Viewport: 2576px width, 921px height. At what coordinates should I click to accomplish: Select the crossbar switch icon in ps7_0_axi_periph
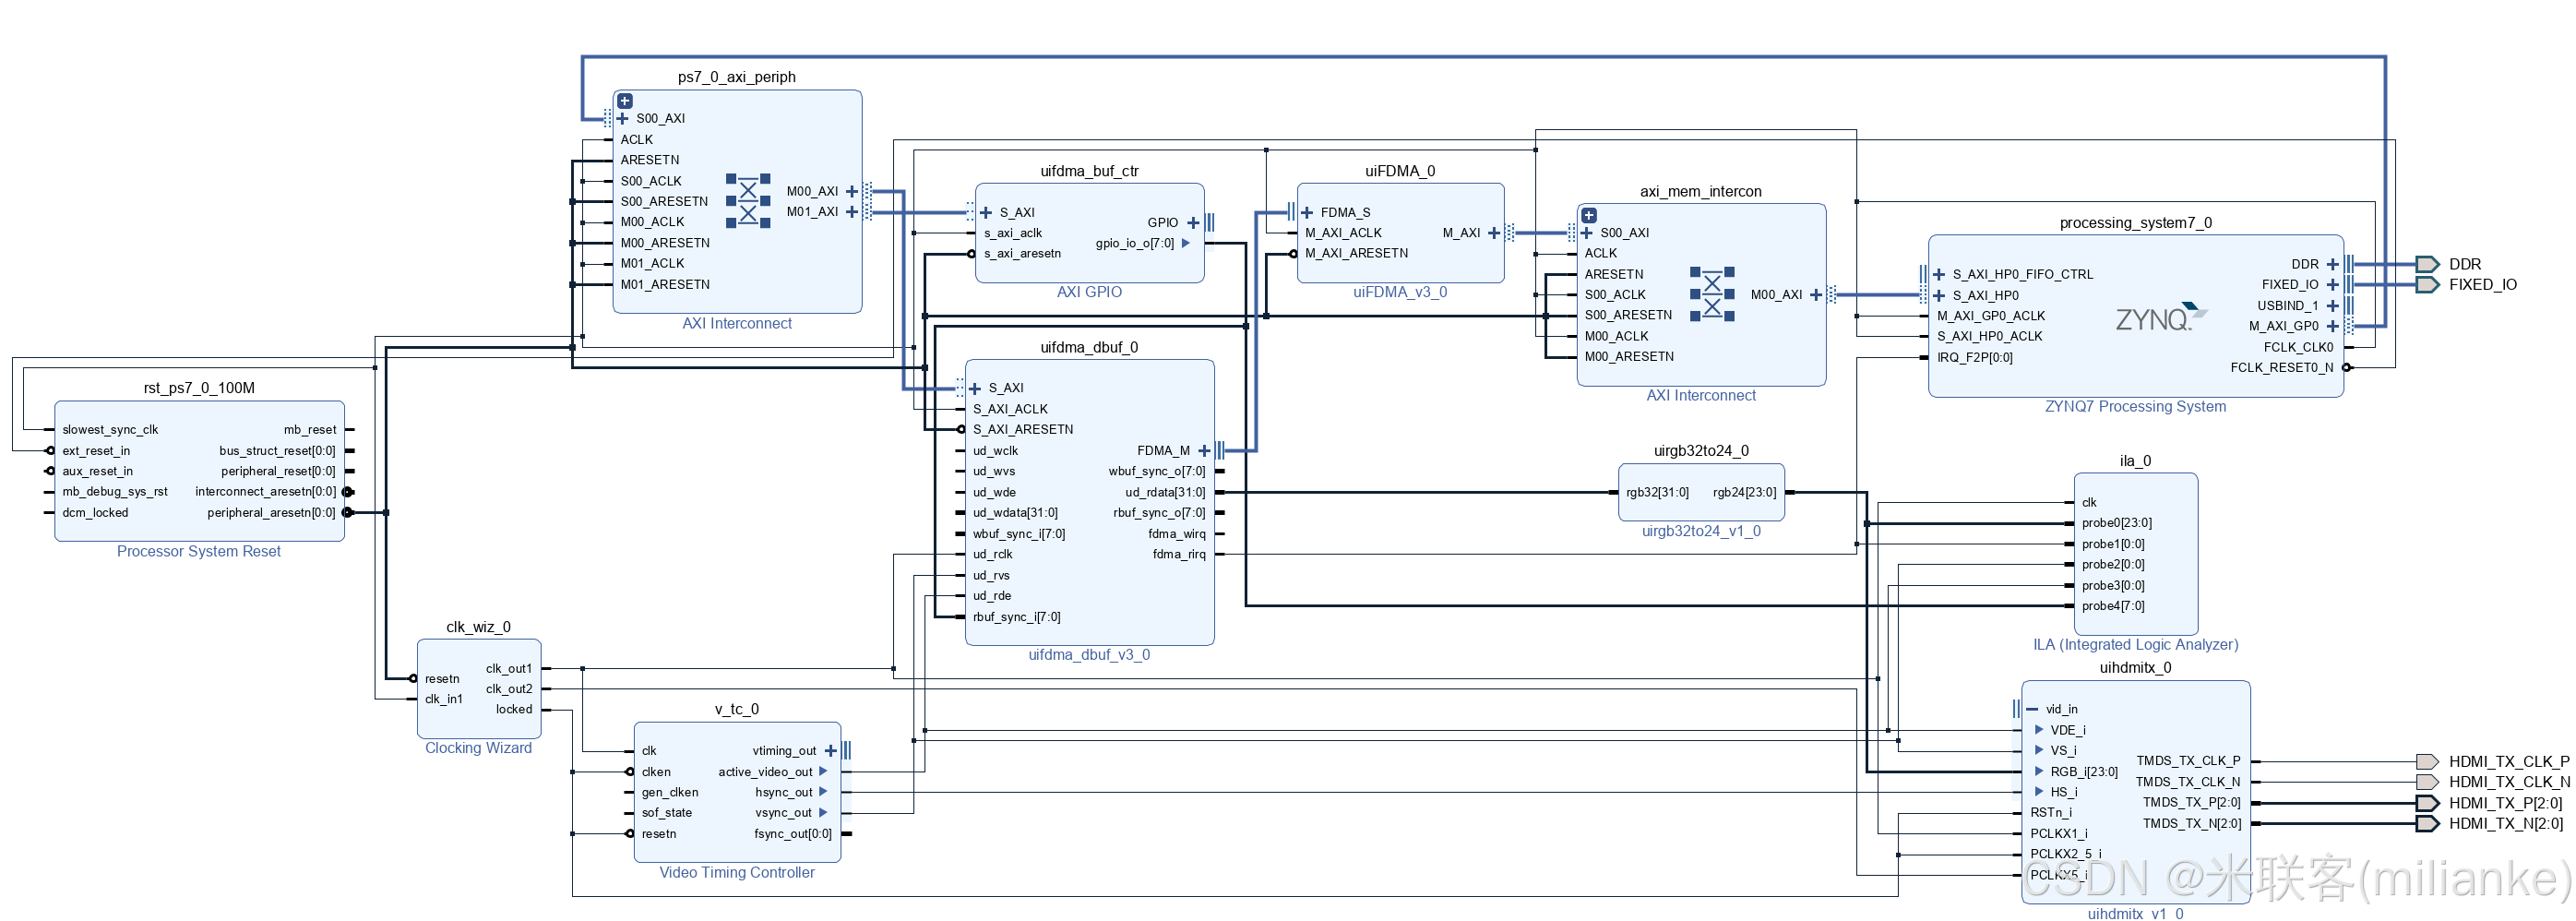point(748,200)
